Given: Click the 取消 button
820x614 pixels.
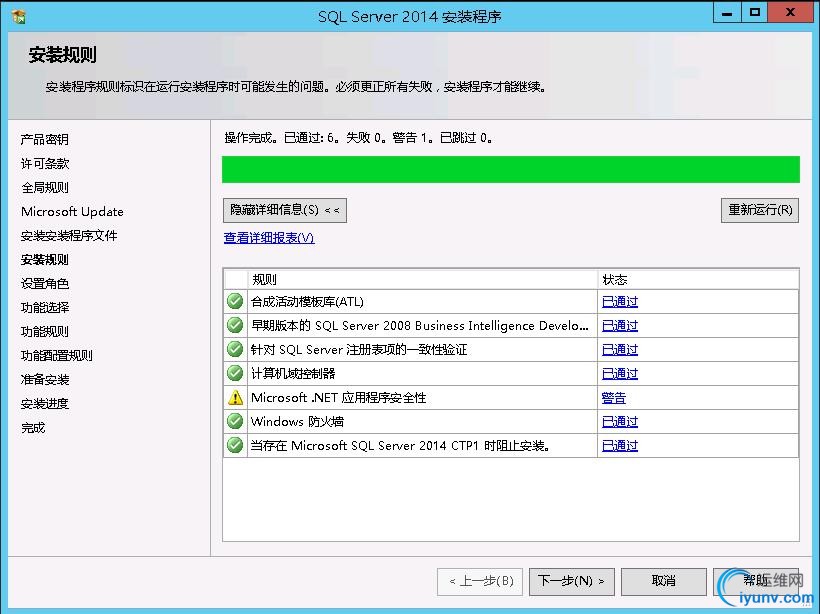Looking at the screenshot, I should point(664,582).
